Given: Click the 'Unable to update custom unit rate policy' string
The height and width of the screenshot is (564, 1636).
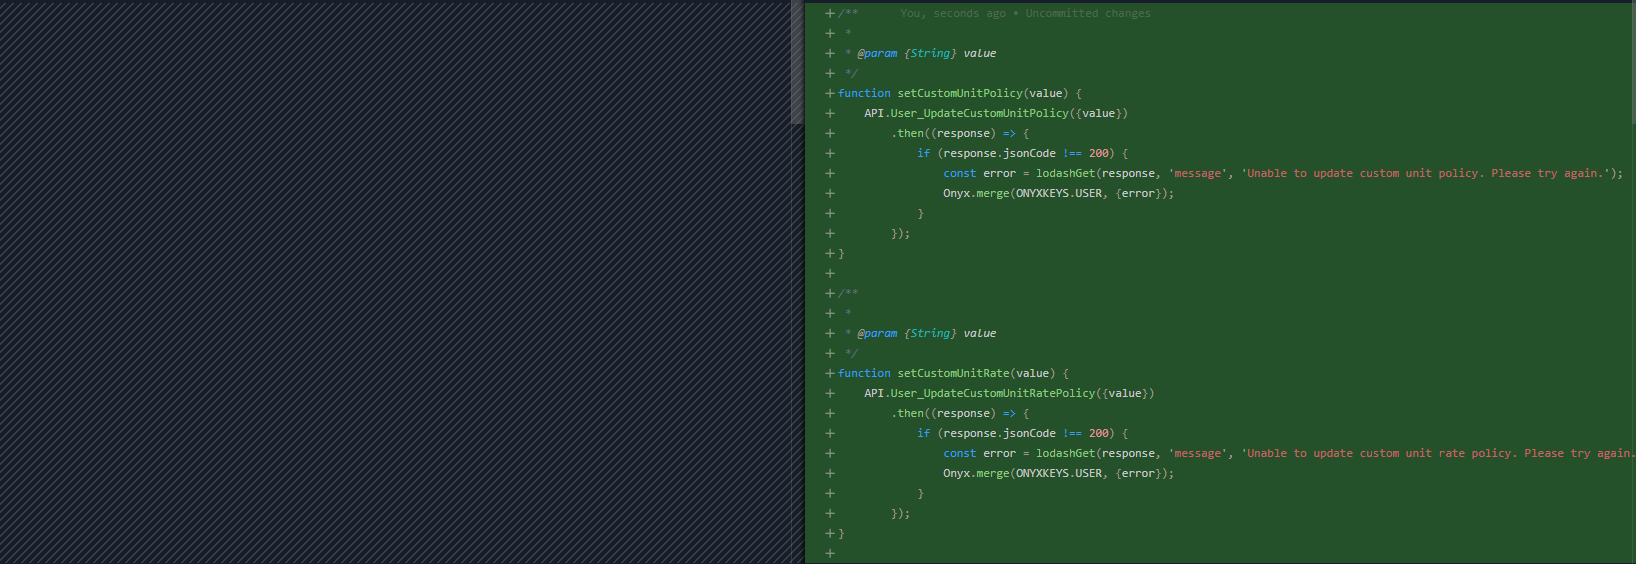Looking at the screenshot, I should [1438, 453].
